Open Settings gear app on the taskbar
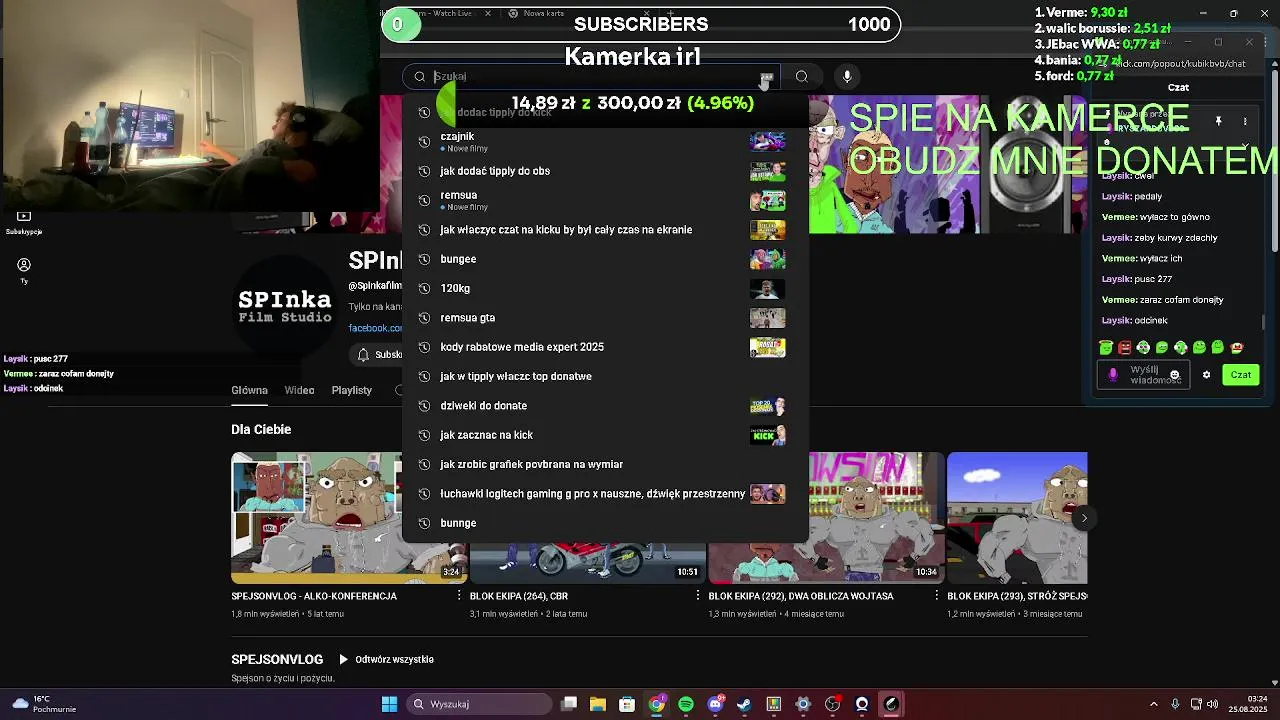Image resolution: width=1280 pixels, height=720 pixels. tap(803, 704)
